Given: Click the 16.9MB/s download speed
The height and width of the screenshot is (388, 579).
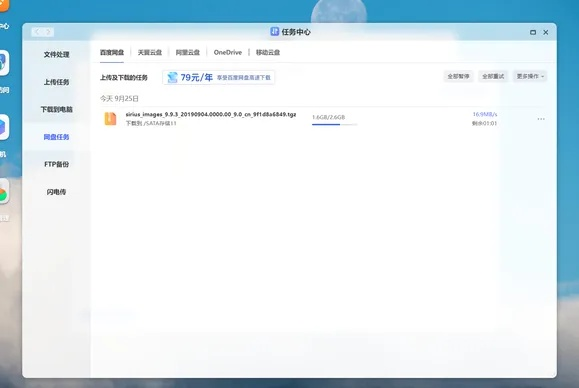Looking at the screenshot, I should point(485,114).
